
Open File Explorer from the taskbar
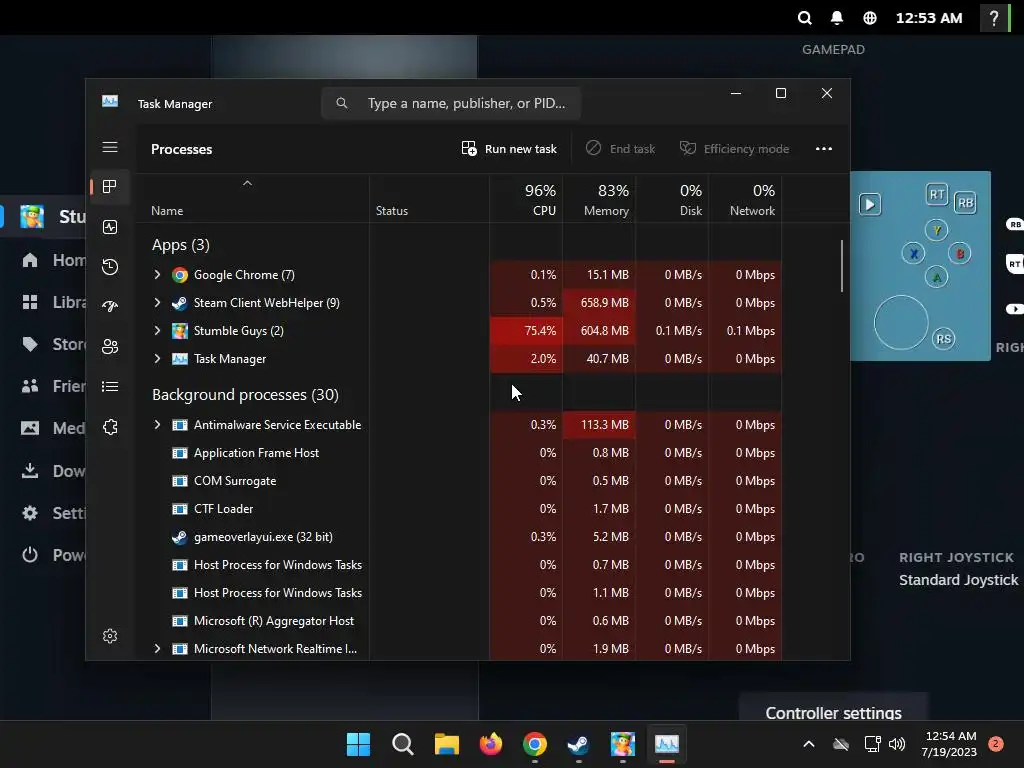[447, 744]
